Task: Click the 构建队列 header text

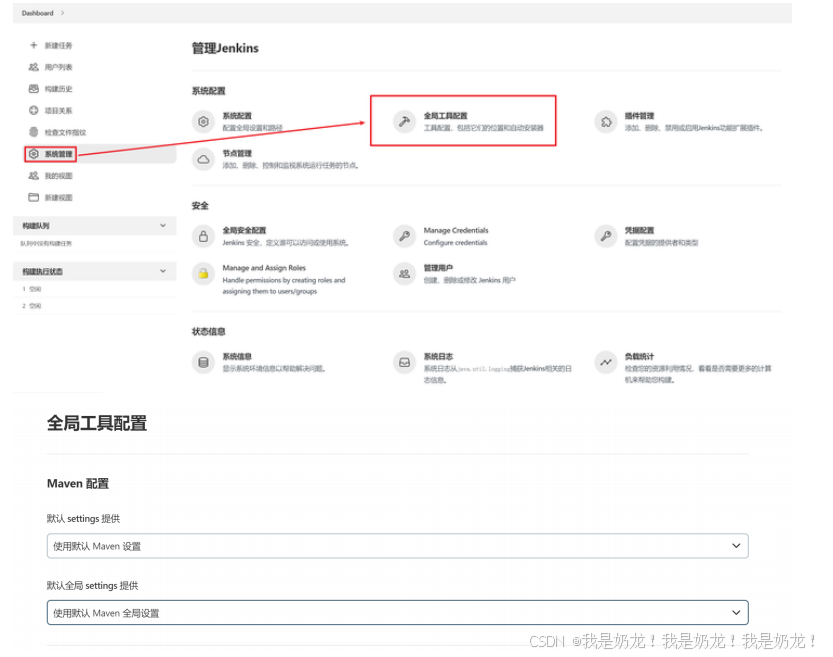Action: click(36, 226)
